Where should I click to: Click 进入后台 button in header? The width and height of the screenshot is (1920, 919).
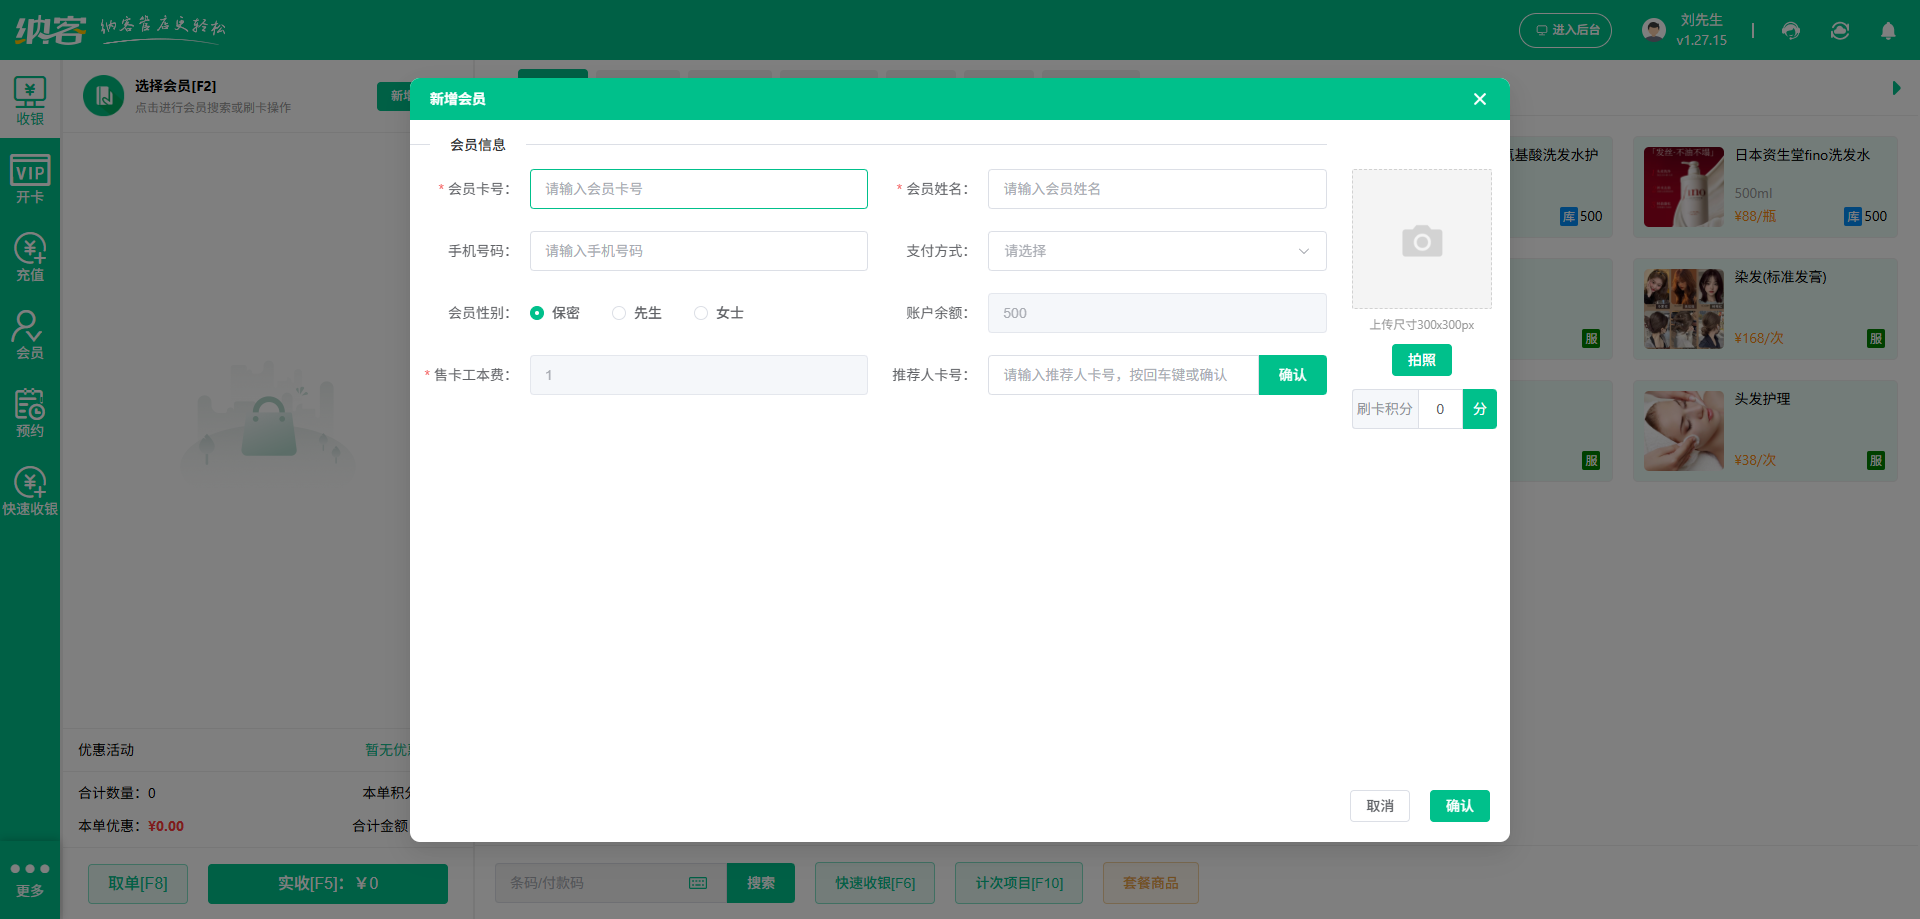1565,30
